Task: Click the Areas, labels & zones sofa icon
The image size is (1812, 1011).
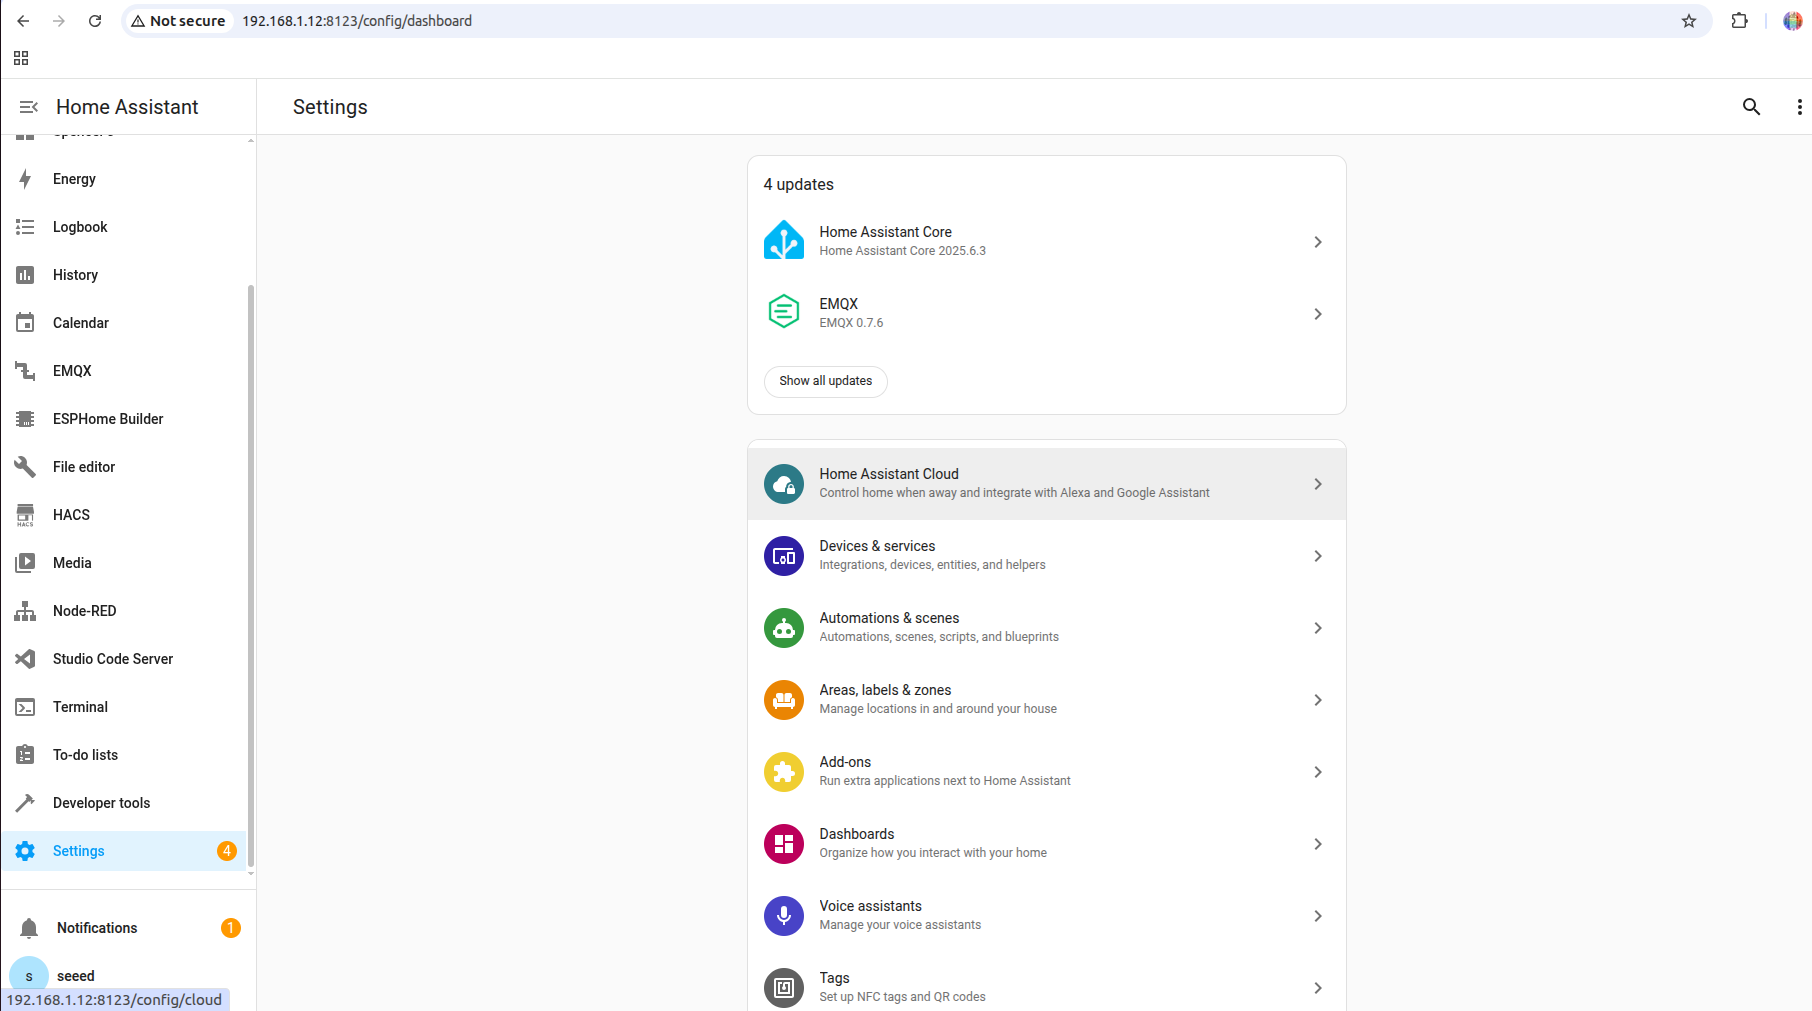Action: [784, 700]
